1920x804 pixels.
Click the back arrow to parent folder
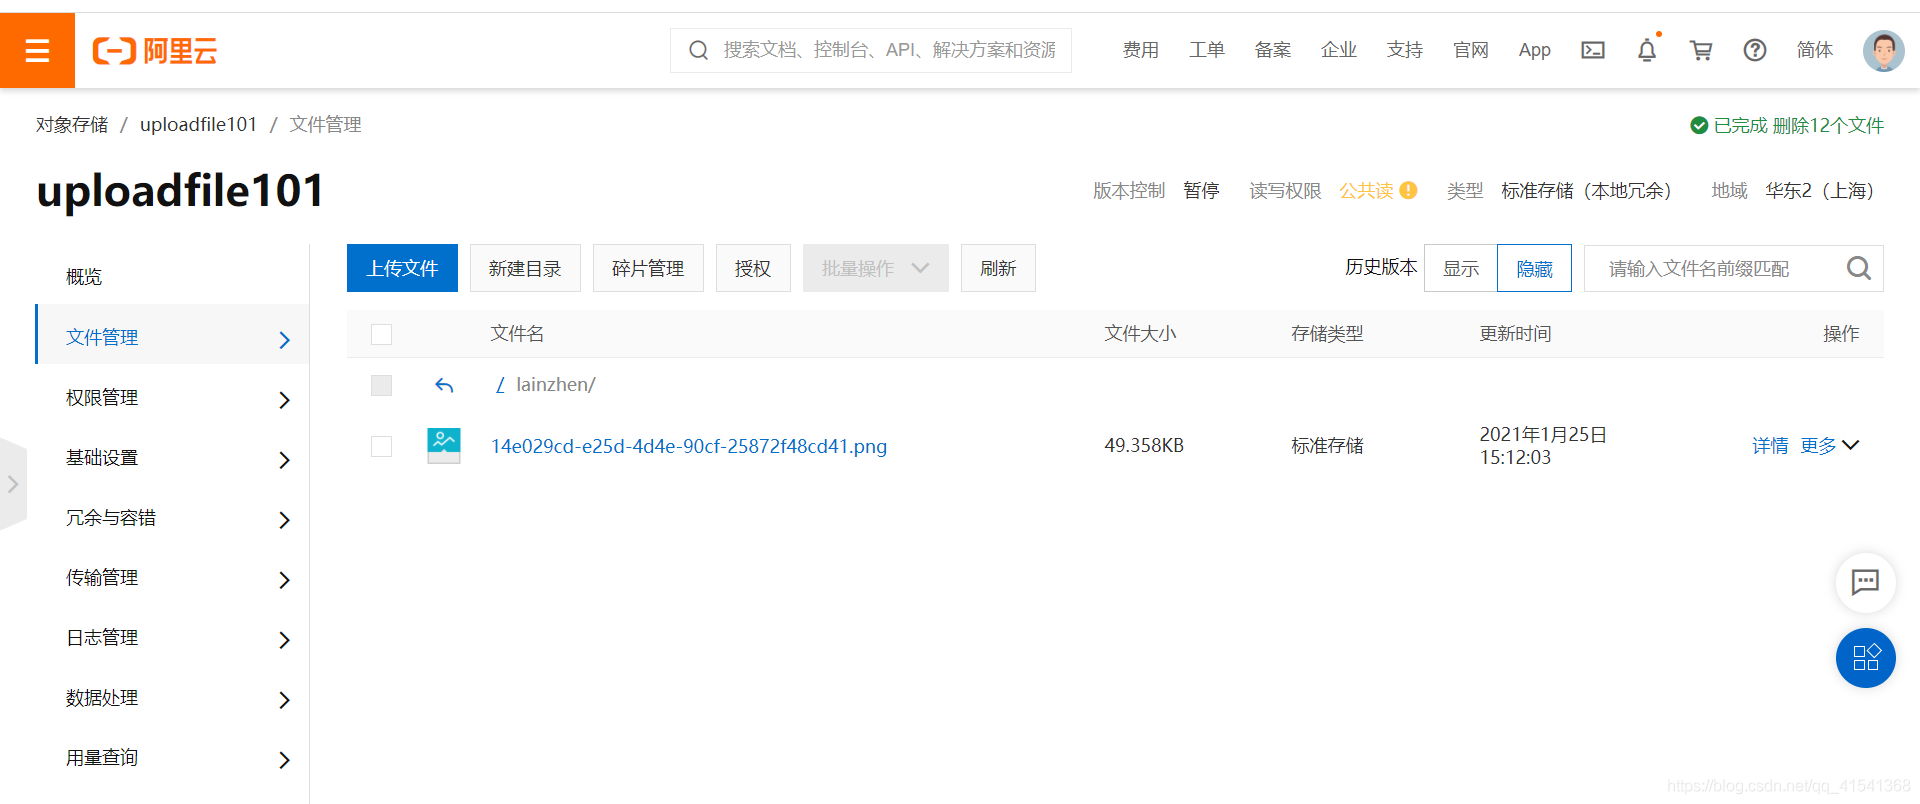[444, 385]
